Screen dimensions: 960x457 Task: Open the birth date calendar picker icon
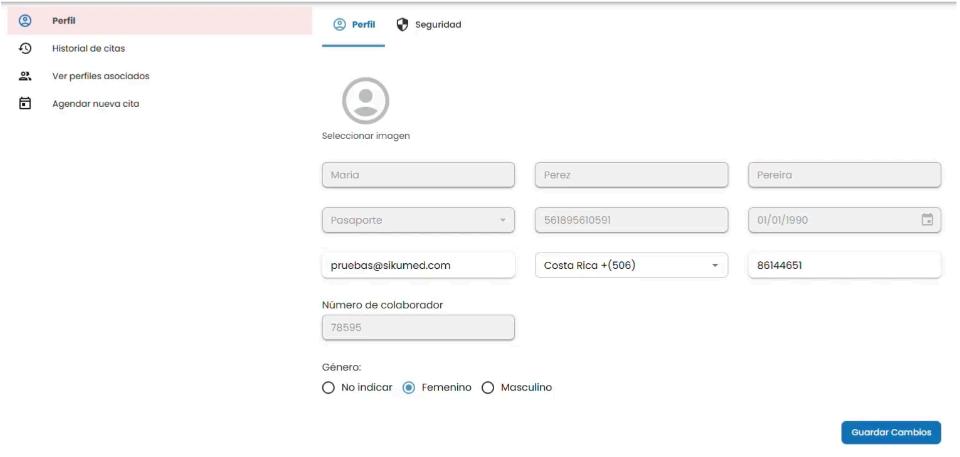(928, 220)
